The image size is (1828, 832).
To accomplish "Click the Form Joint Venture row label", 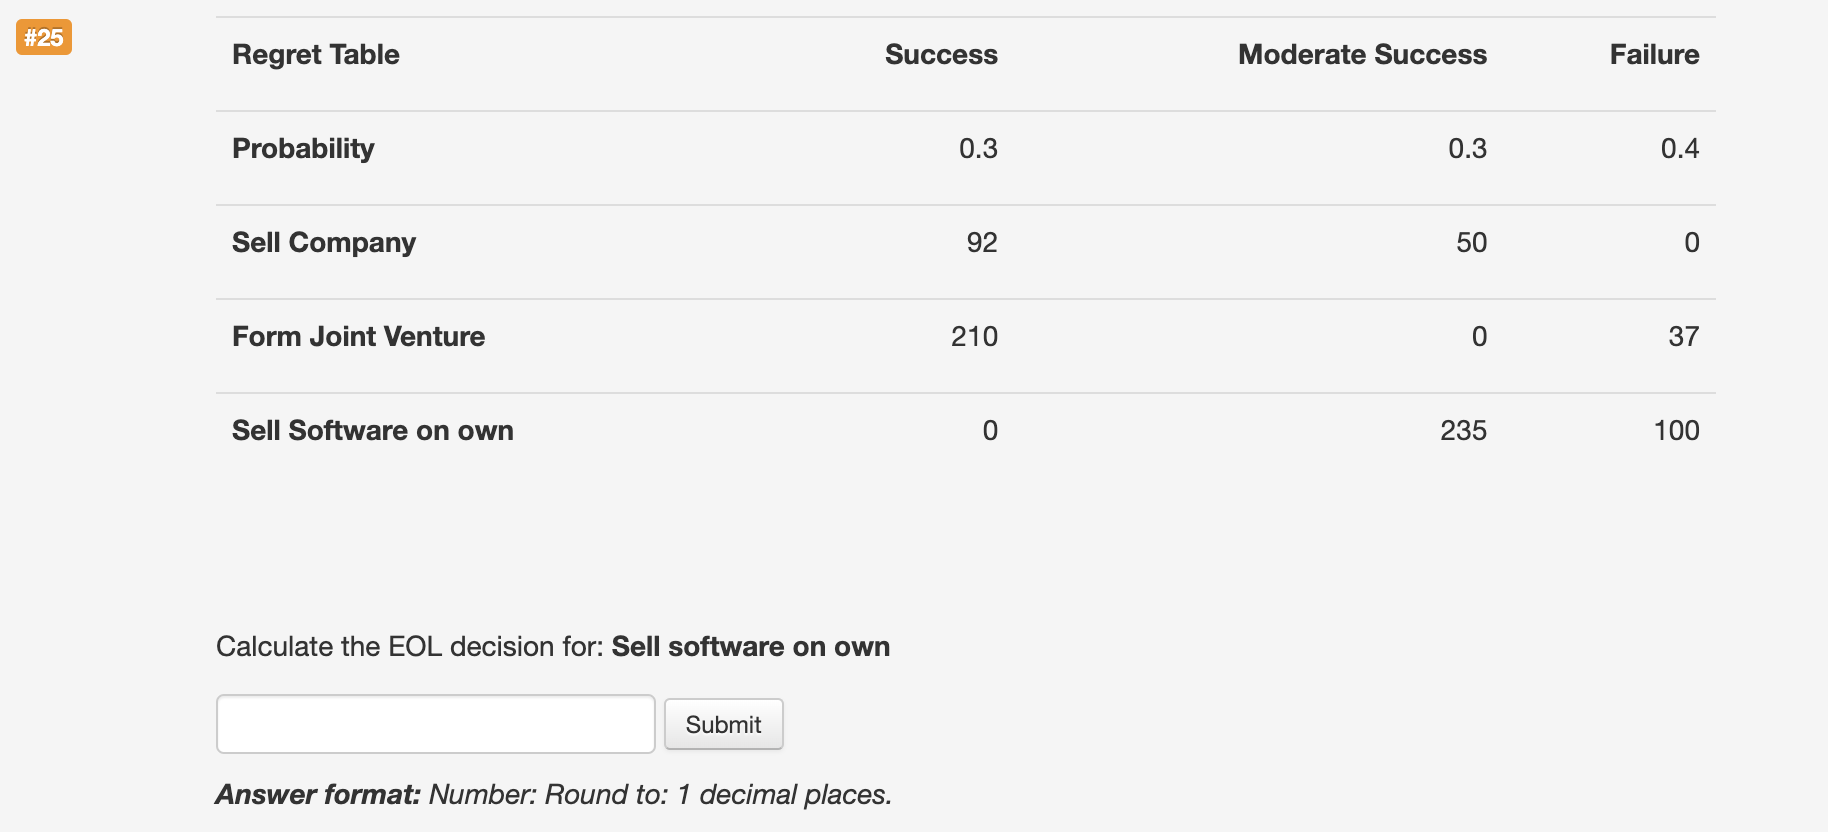I will coord(358,336).
